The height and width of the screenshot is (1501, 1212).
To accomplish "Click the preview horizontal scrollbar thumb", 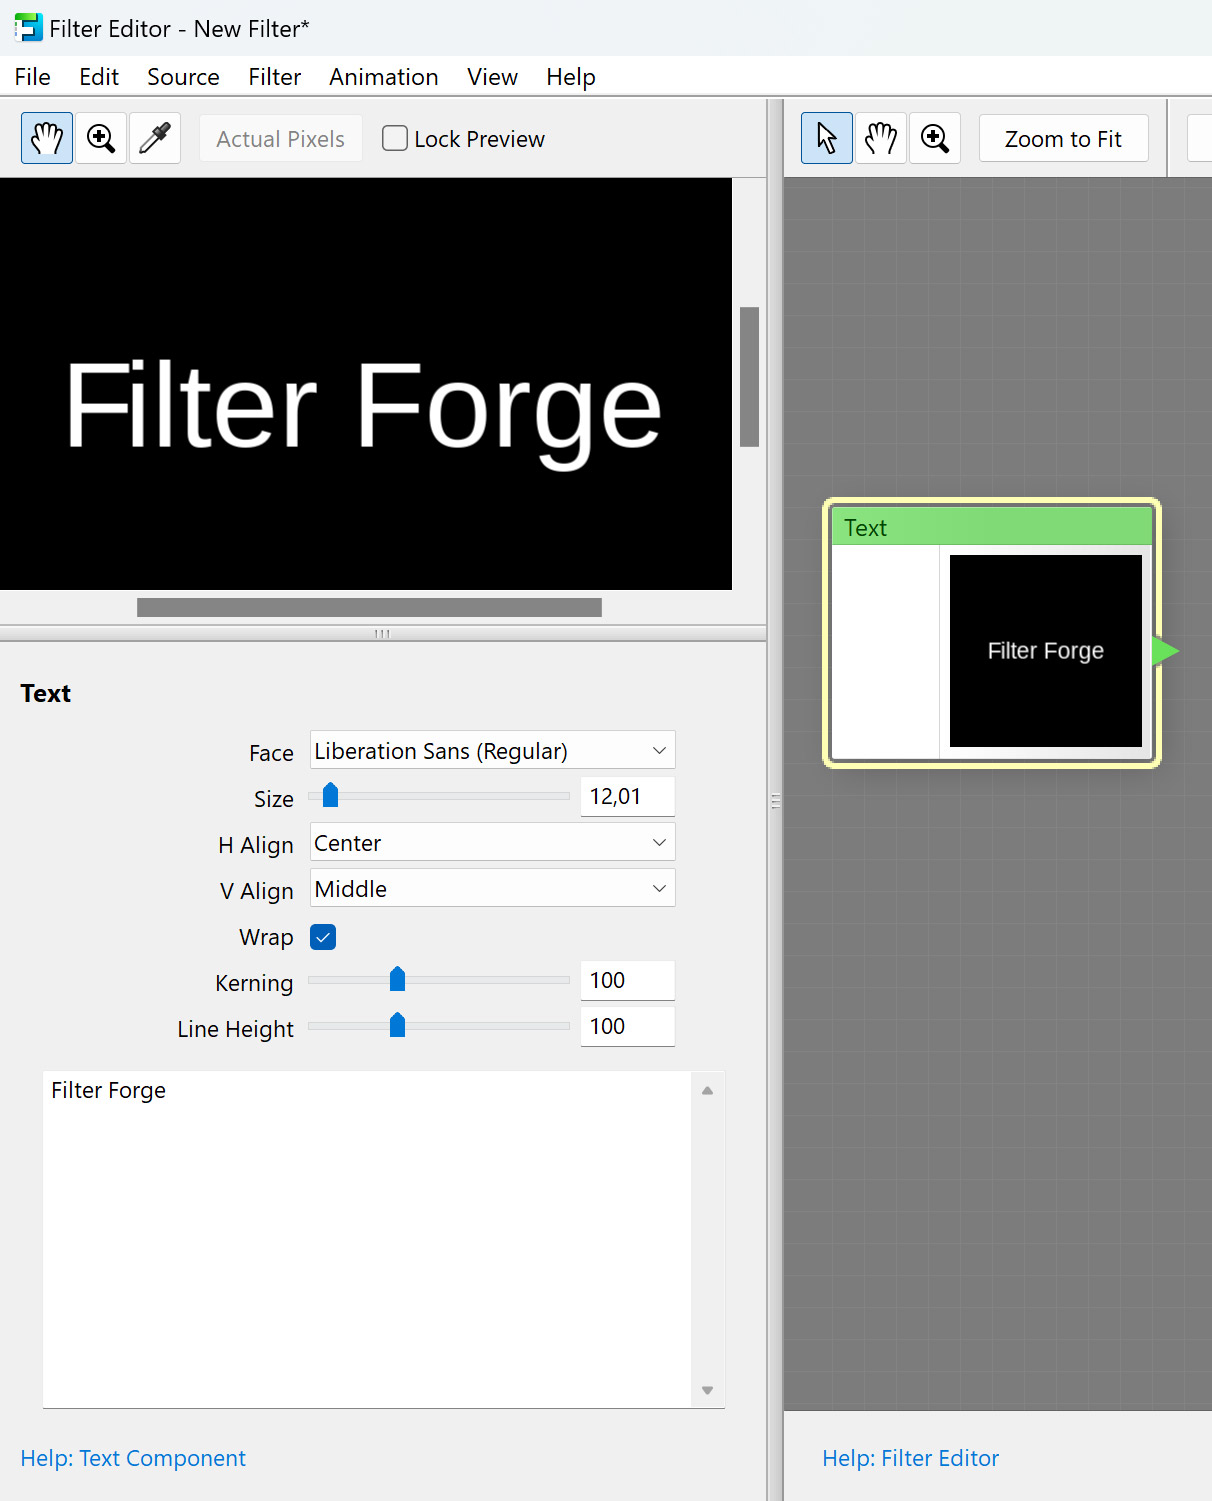I will 369,607.
